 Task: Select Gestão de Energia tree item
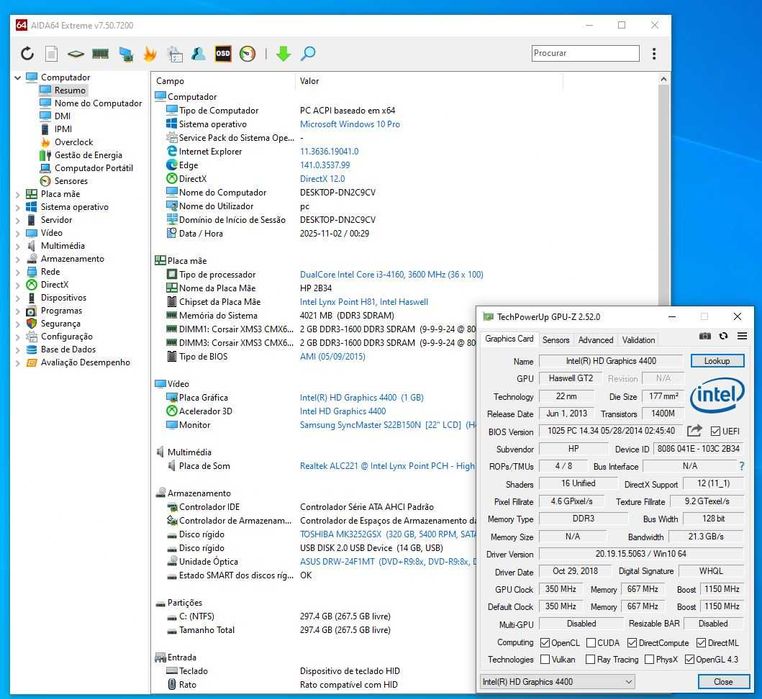tap(88, 155)
